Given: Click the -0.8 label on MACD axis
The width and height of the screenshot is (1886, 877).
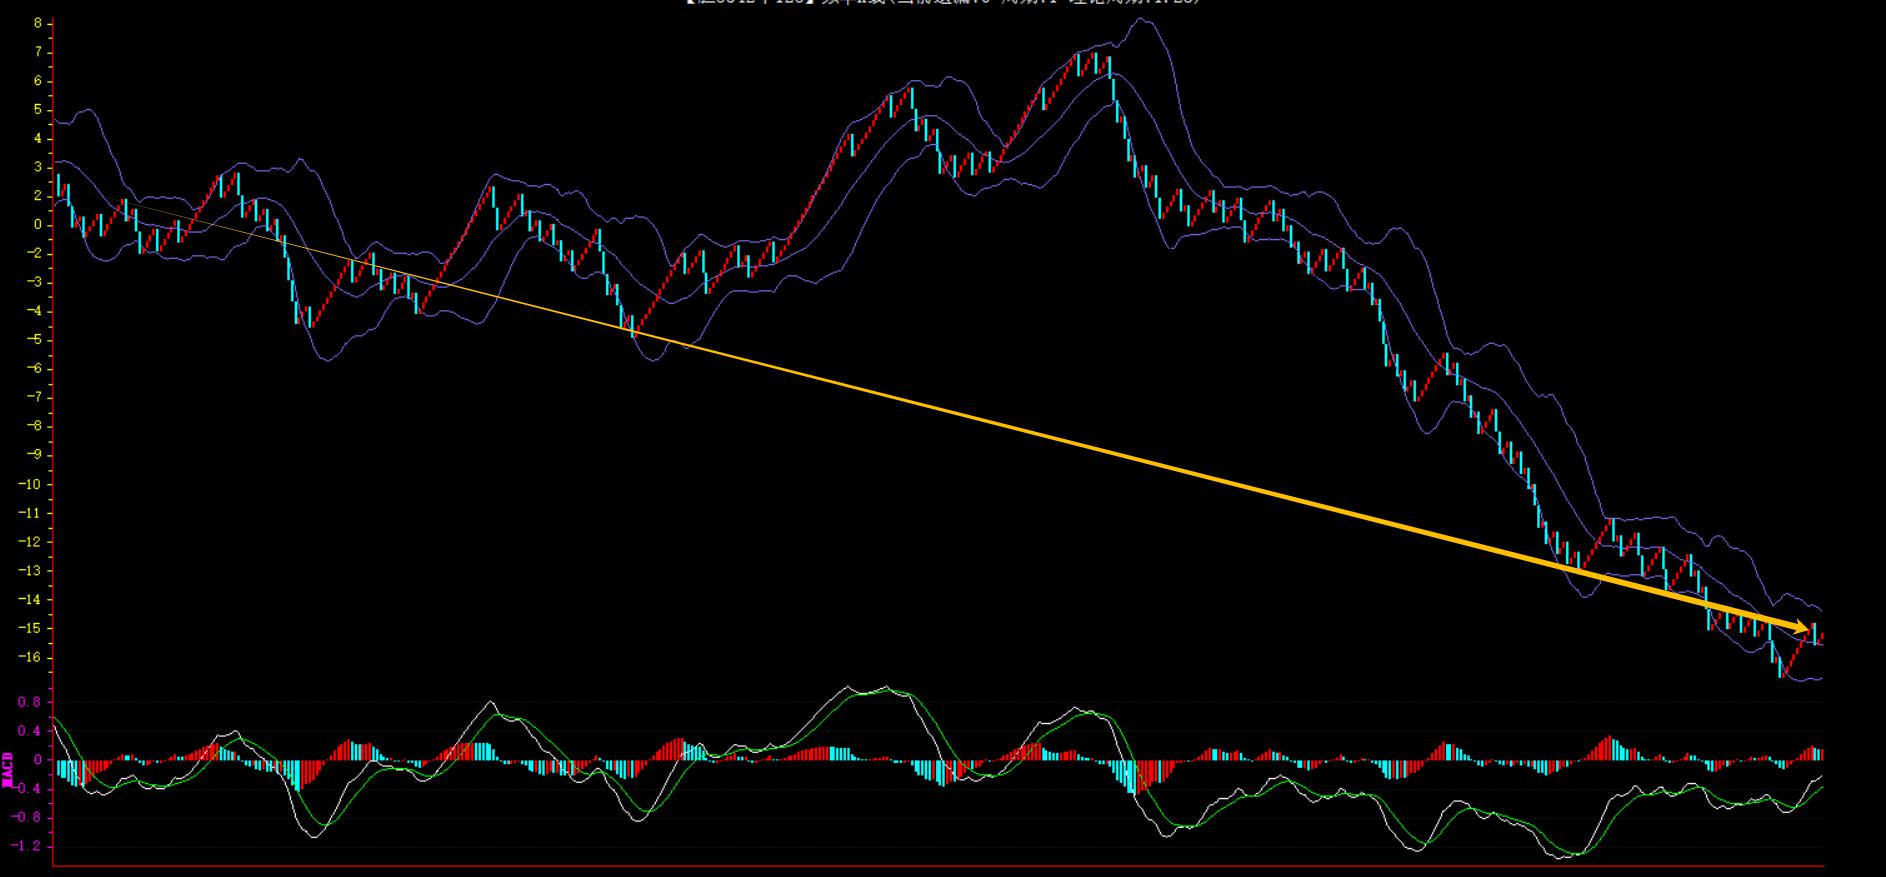Looking at the screenshot, I should point(27,817).
